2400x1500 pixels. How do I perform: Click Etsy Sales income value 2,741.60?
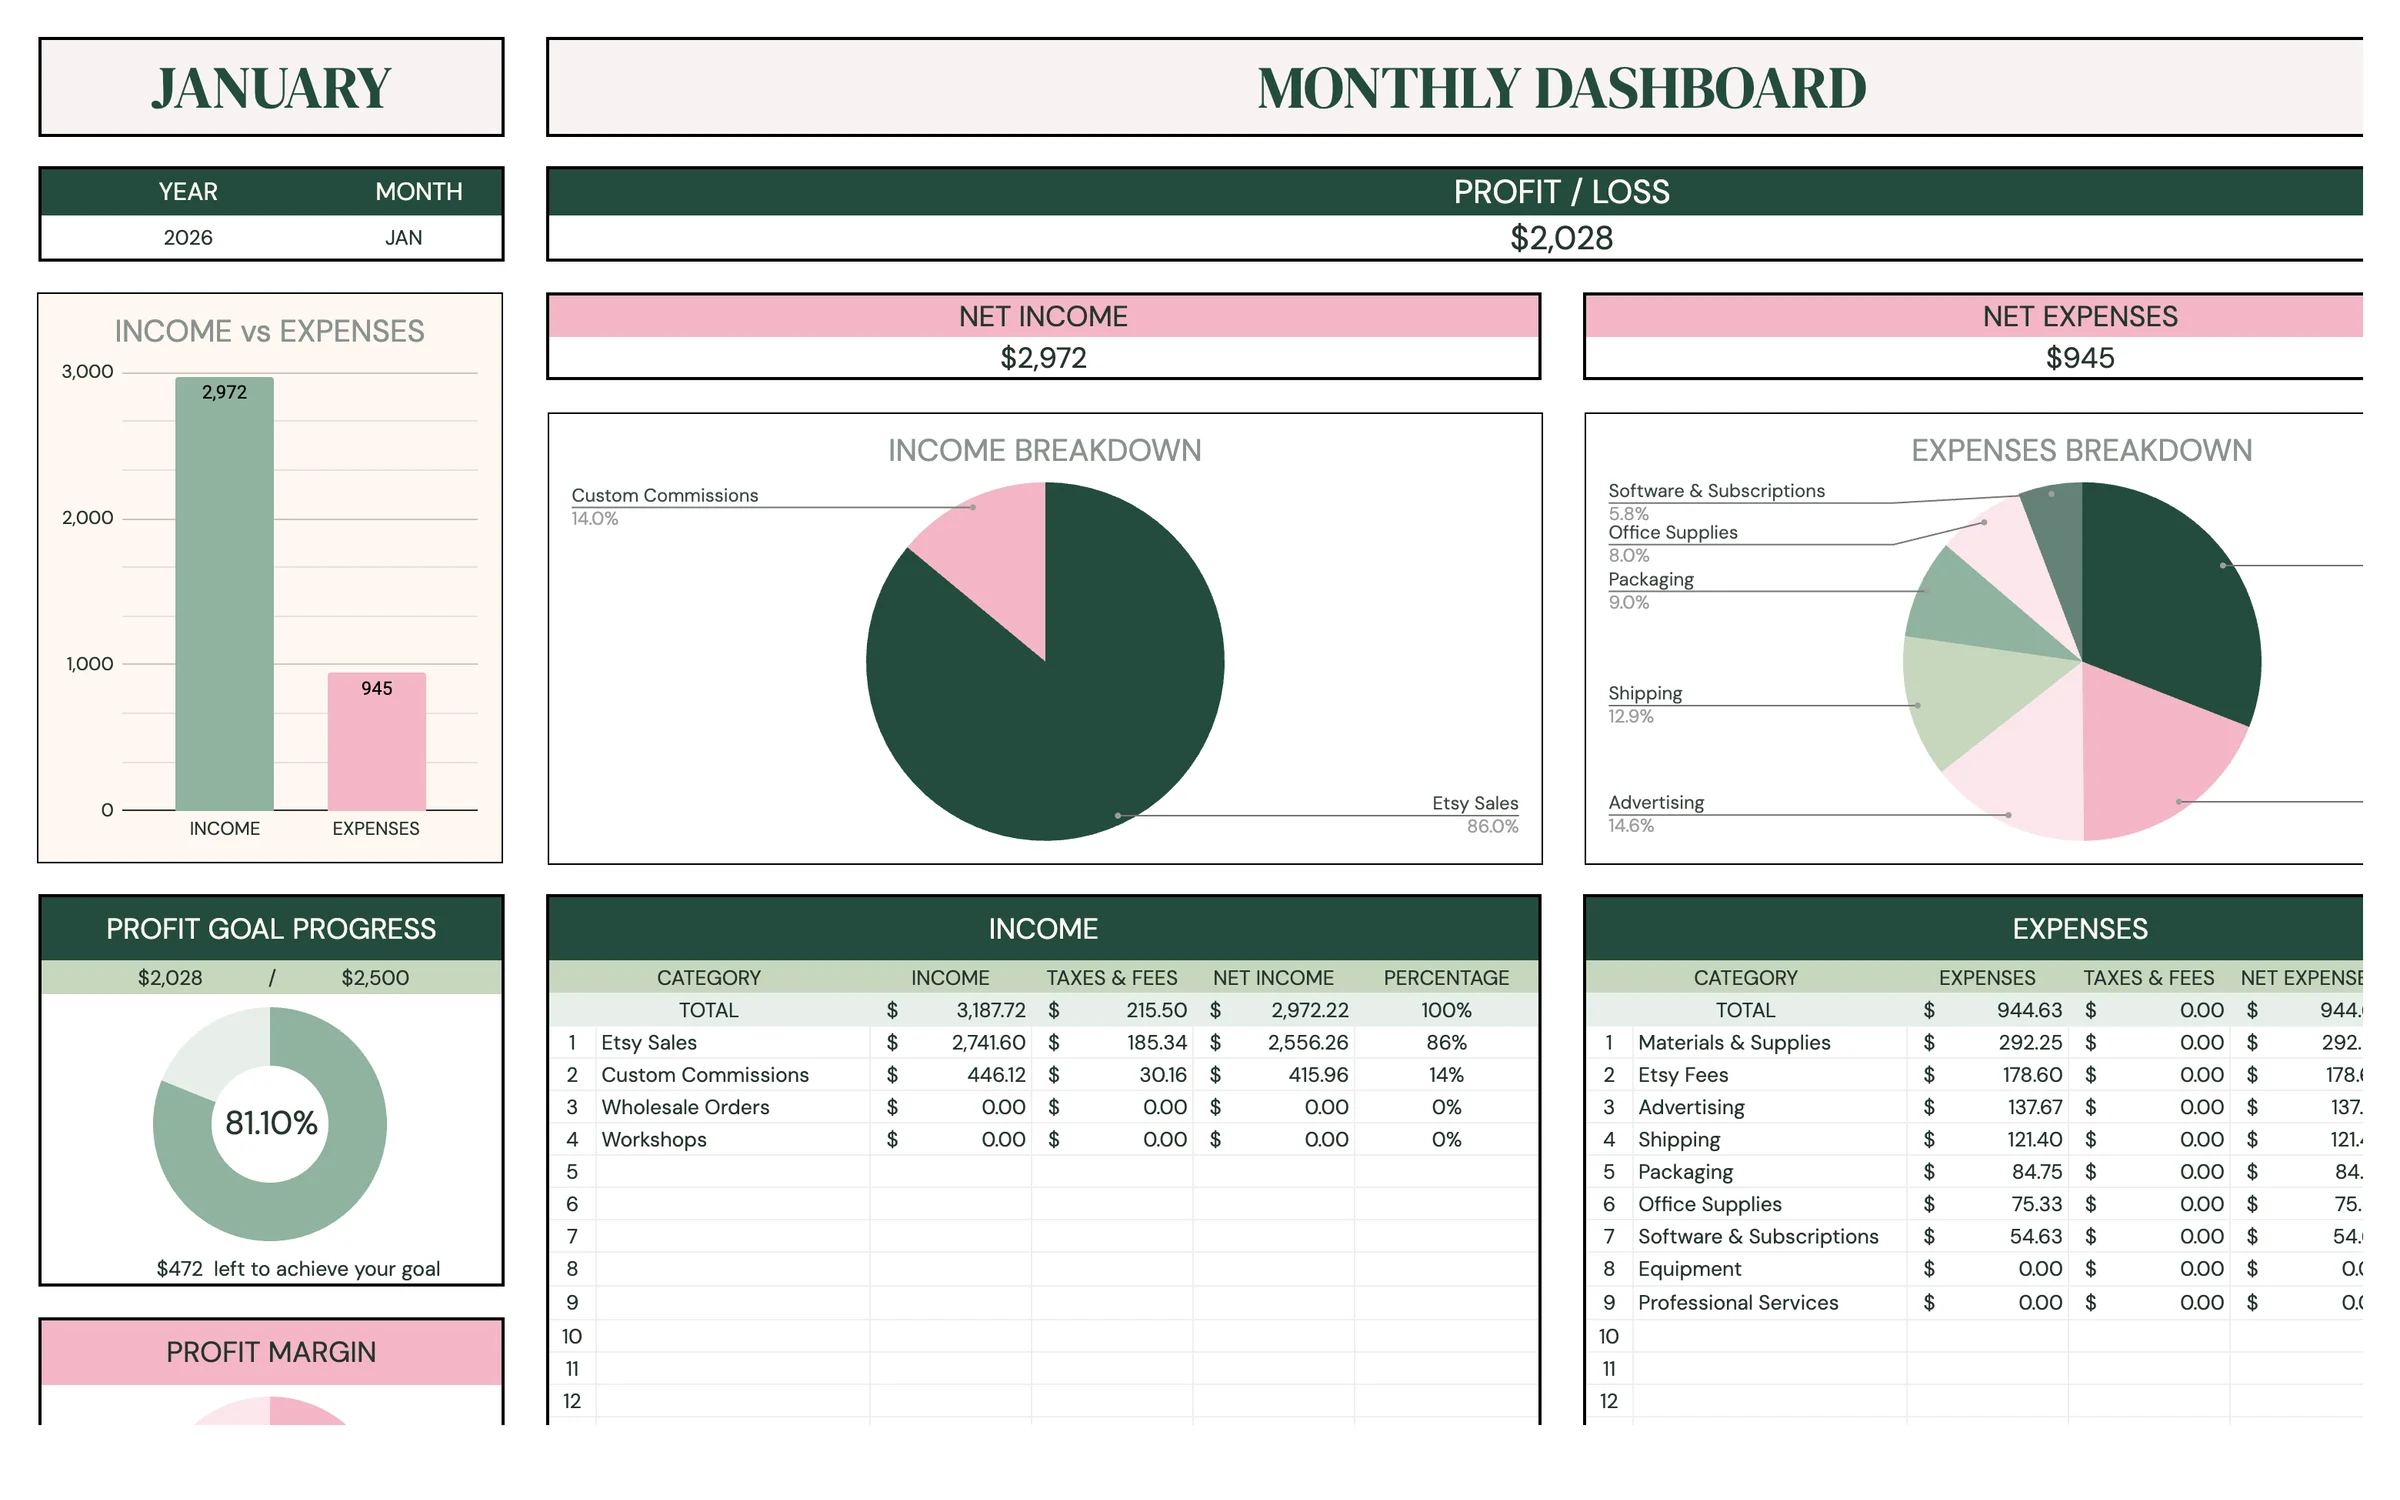click(x=988, y=1042)
